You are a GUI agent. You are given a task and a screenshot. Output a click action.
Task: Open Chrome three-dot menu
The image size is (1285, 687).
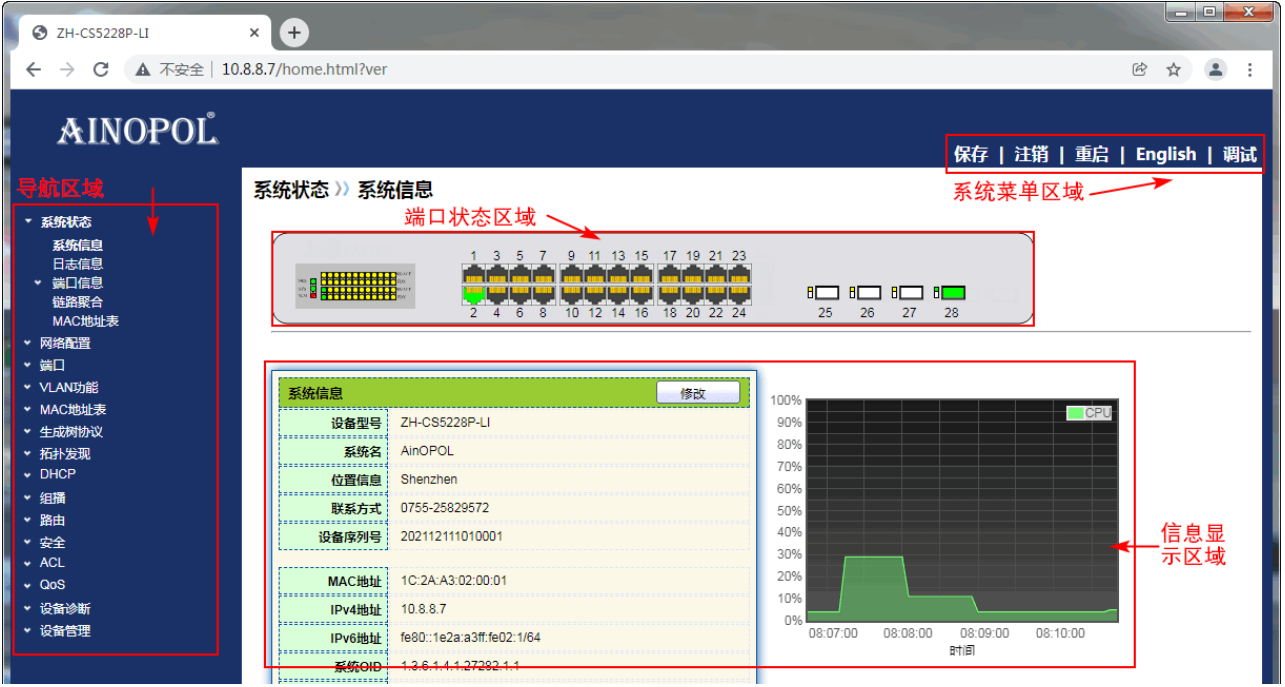click(x=1250, y=69)
